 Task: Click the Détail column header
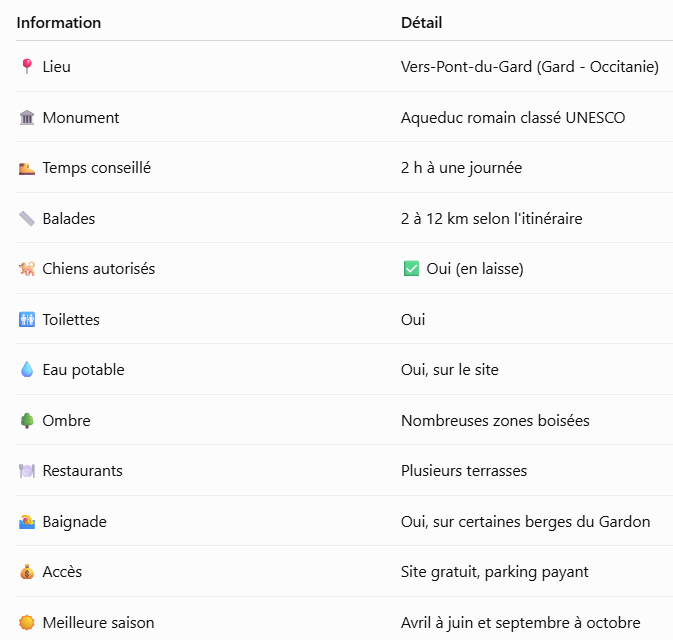[x=421, y=22]
